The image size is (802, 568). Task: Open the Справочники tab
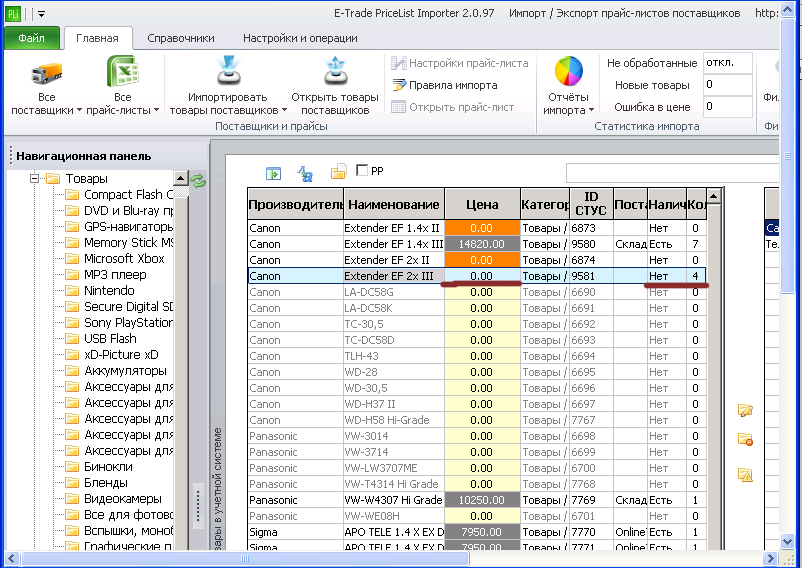[x=181, y=38]
